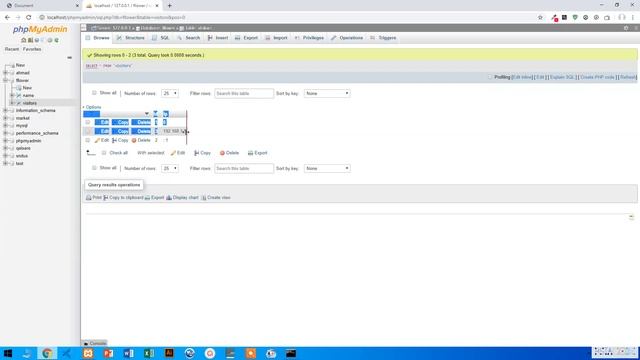Expand the market database node
The image size is (640, 360).
[5, 118]
